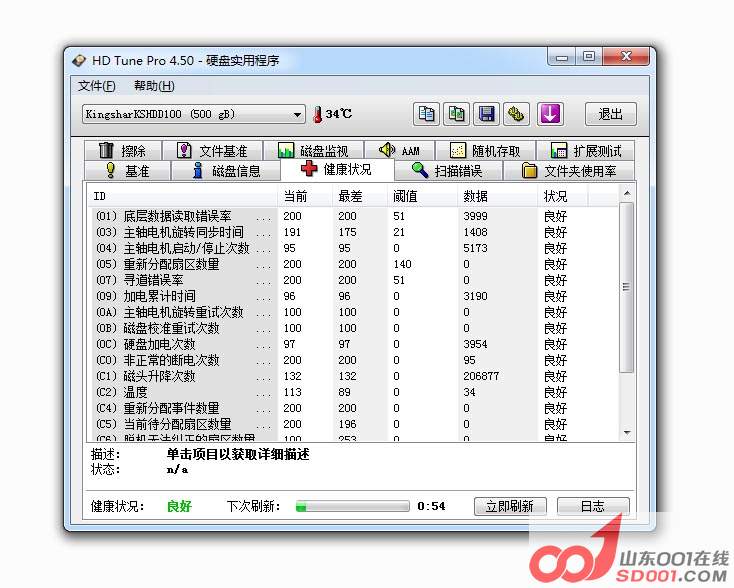Open the 扫描错误 error scan tab
This screenshot has height=588, width=734.
pyautogui.click(x=447, y=171)
